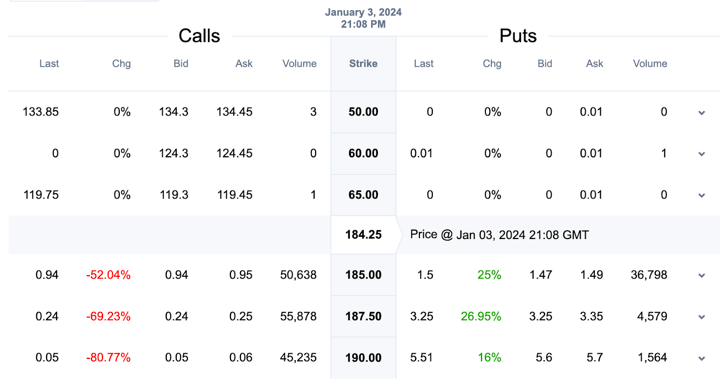The width and height of the screenshot is (720, 387).
Task: Click the Calls Last column header
Action: point(49,63)
